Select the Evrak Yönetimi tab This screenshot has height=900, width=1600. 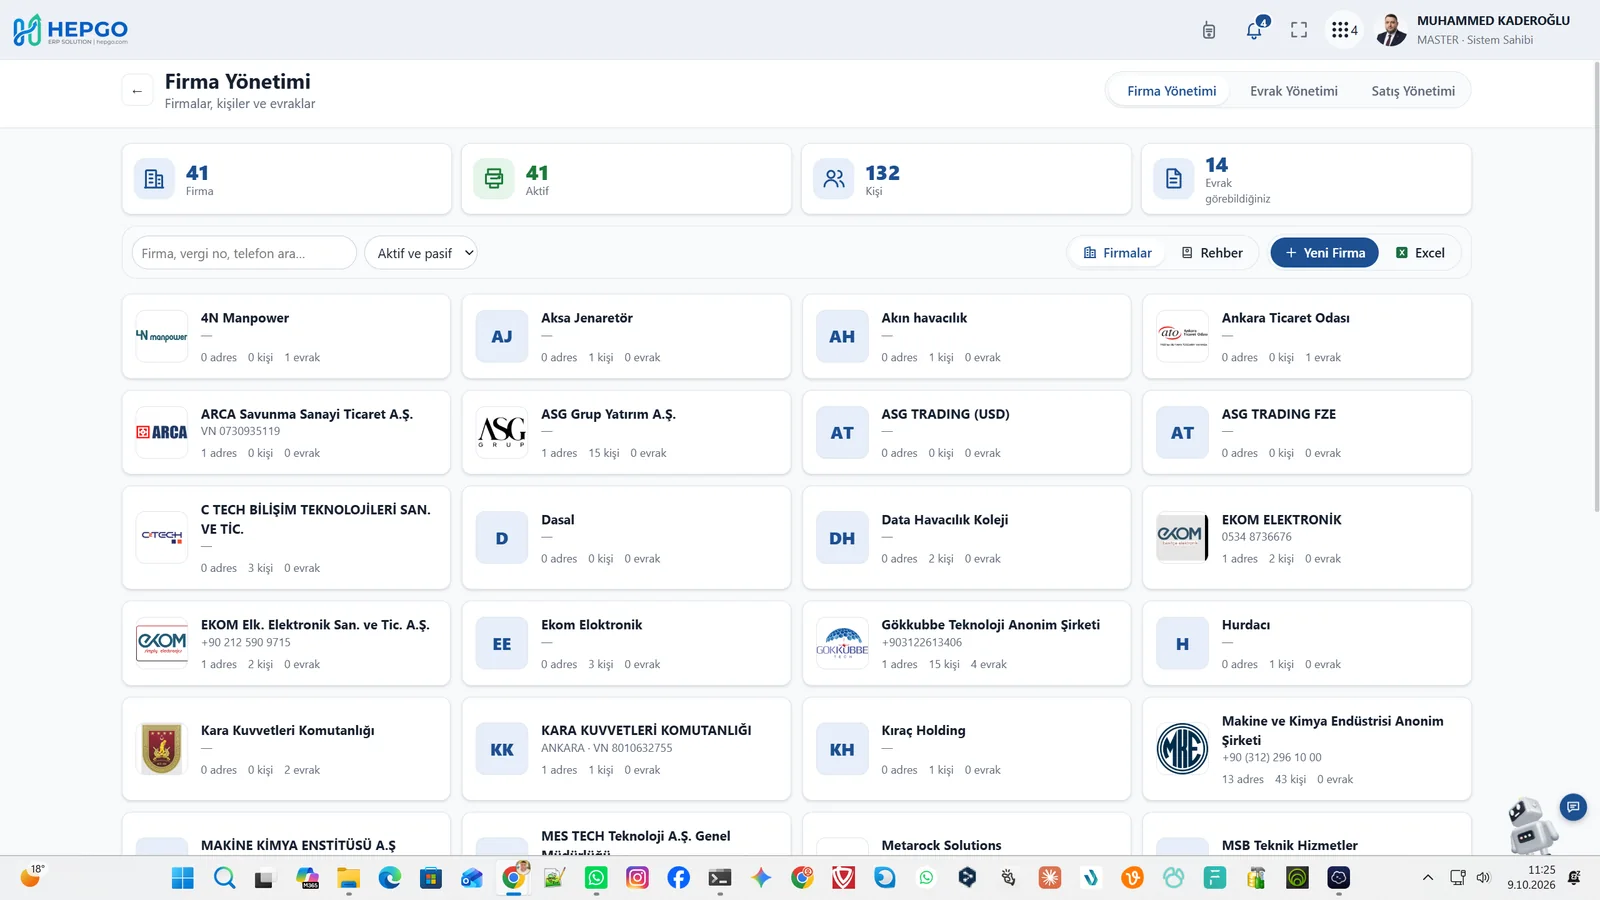point(1293,91)
